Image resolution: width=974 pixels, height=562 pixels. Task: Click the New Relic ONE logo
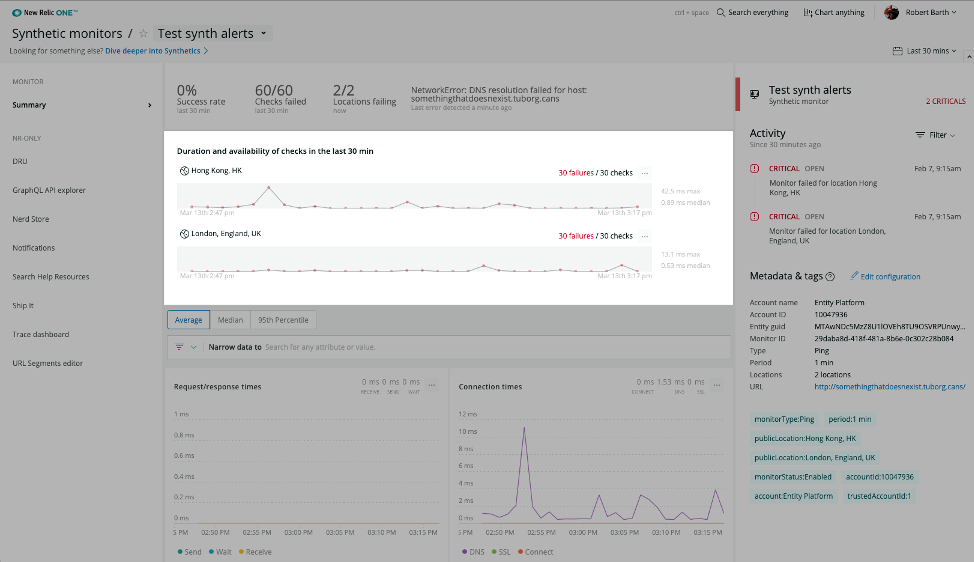[45, 12]
